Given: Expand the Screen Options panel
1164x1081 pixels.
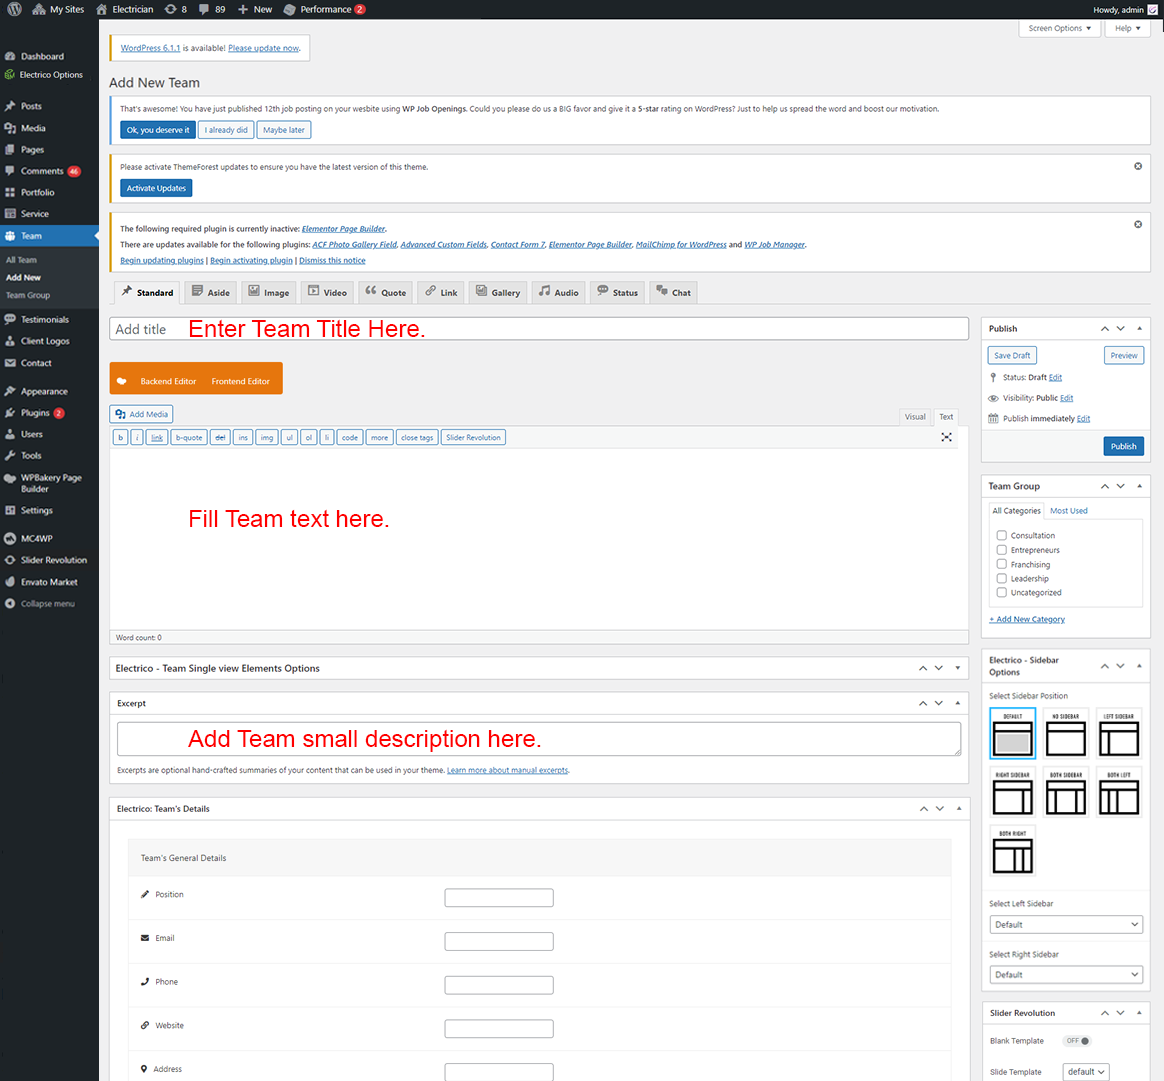Looking at the screenshot, I should (x=1059, y=28).
